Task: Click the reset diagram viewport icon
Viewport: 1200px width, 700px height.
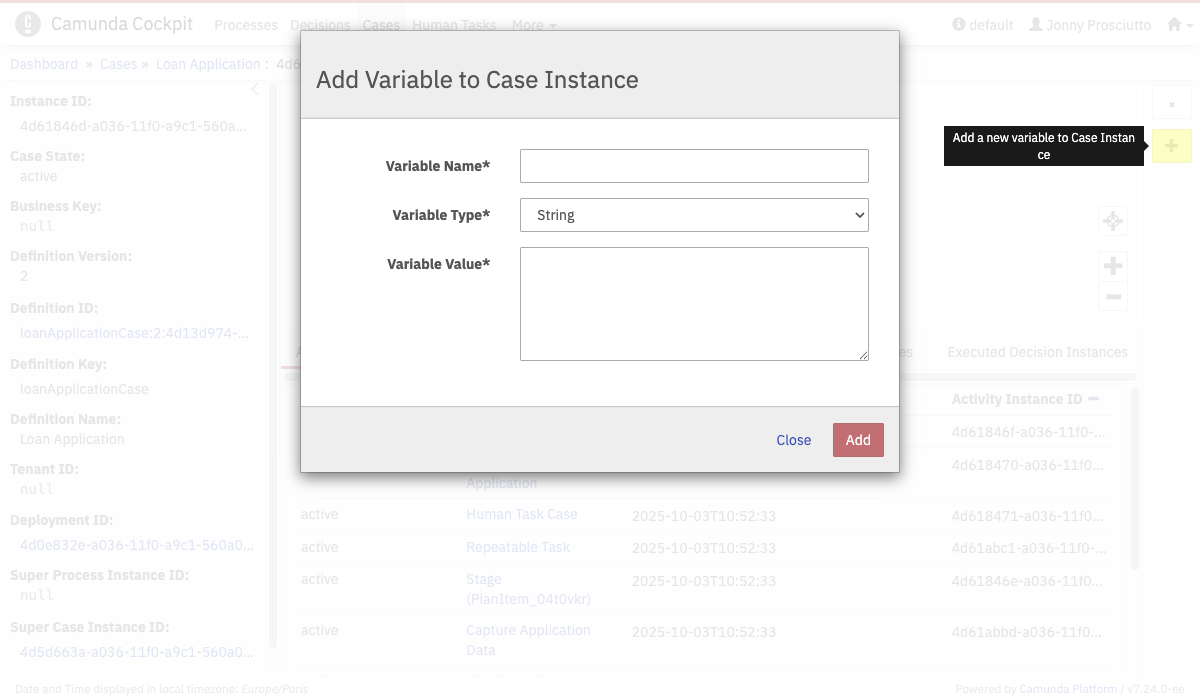Action: 1112,221
